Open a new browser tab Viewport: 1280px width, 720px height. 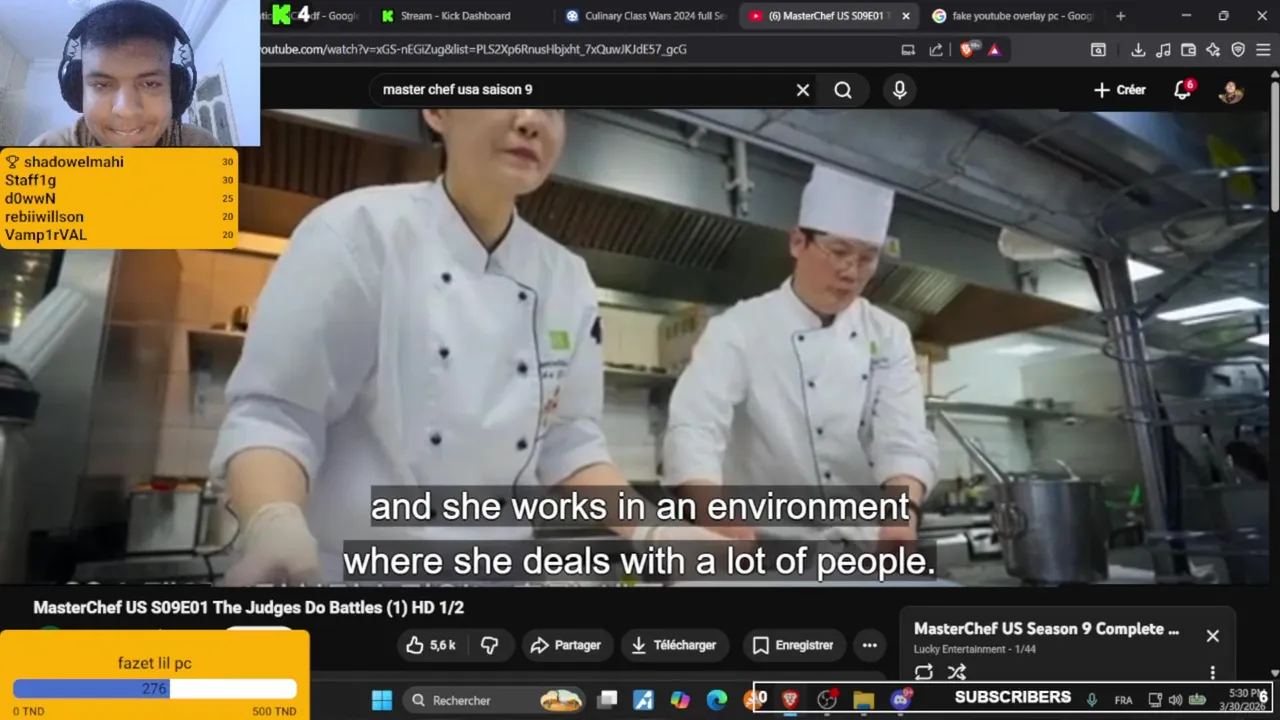[x=1120, y=16]
